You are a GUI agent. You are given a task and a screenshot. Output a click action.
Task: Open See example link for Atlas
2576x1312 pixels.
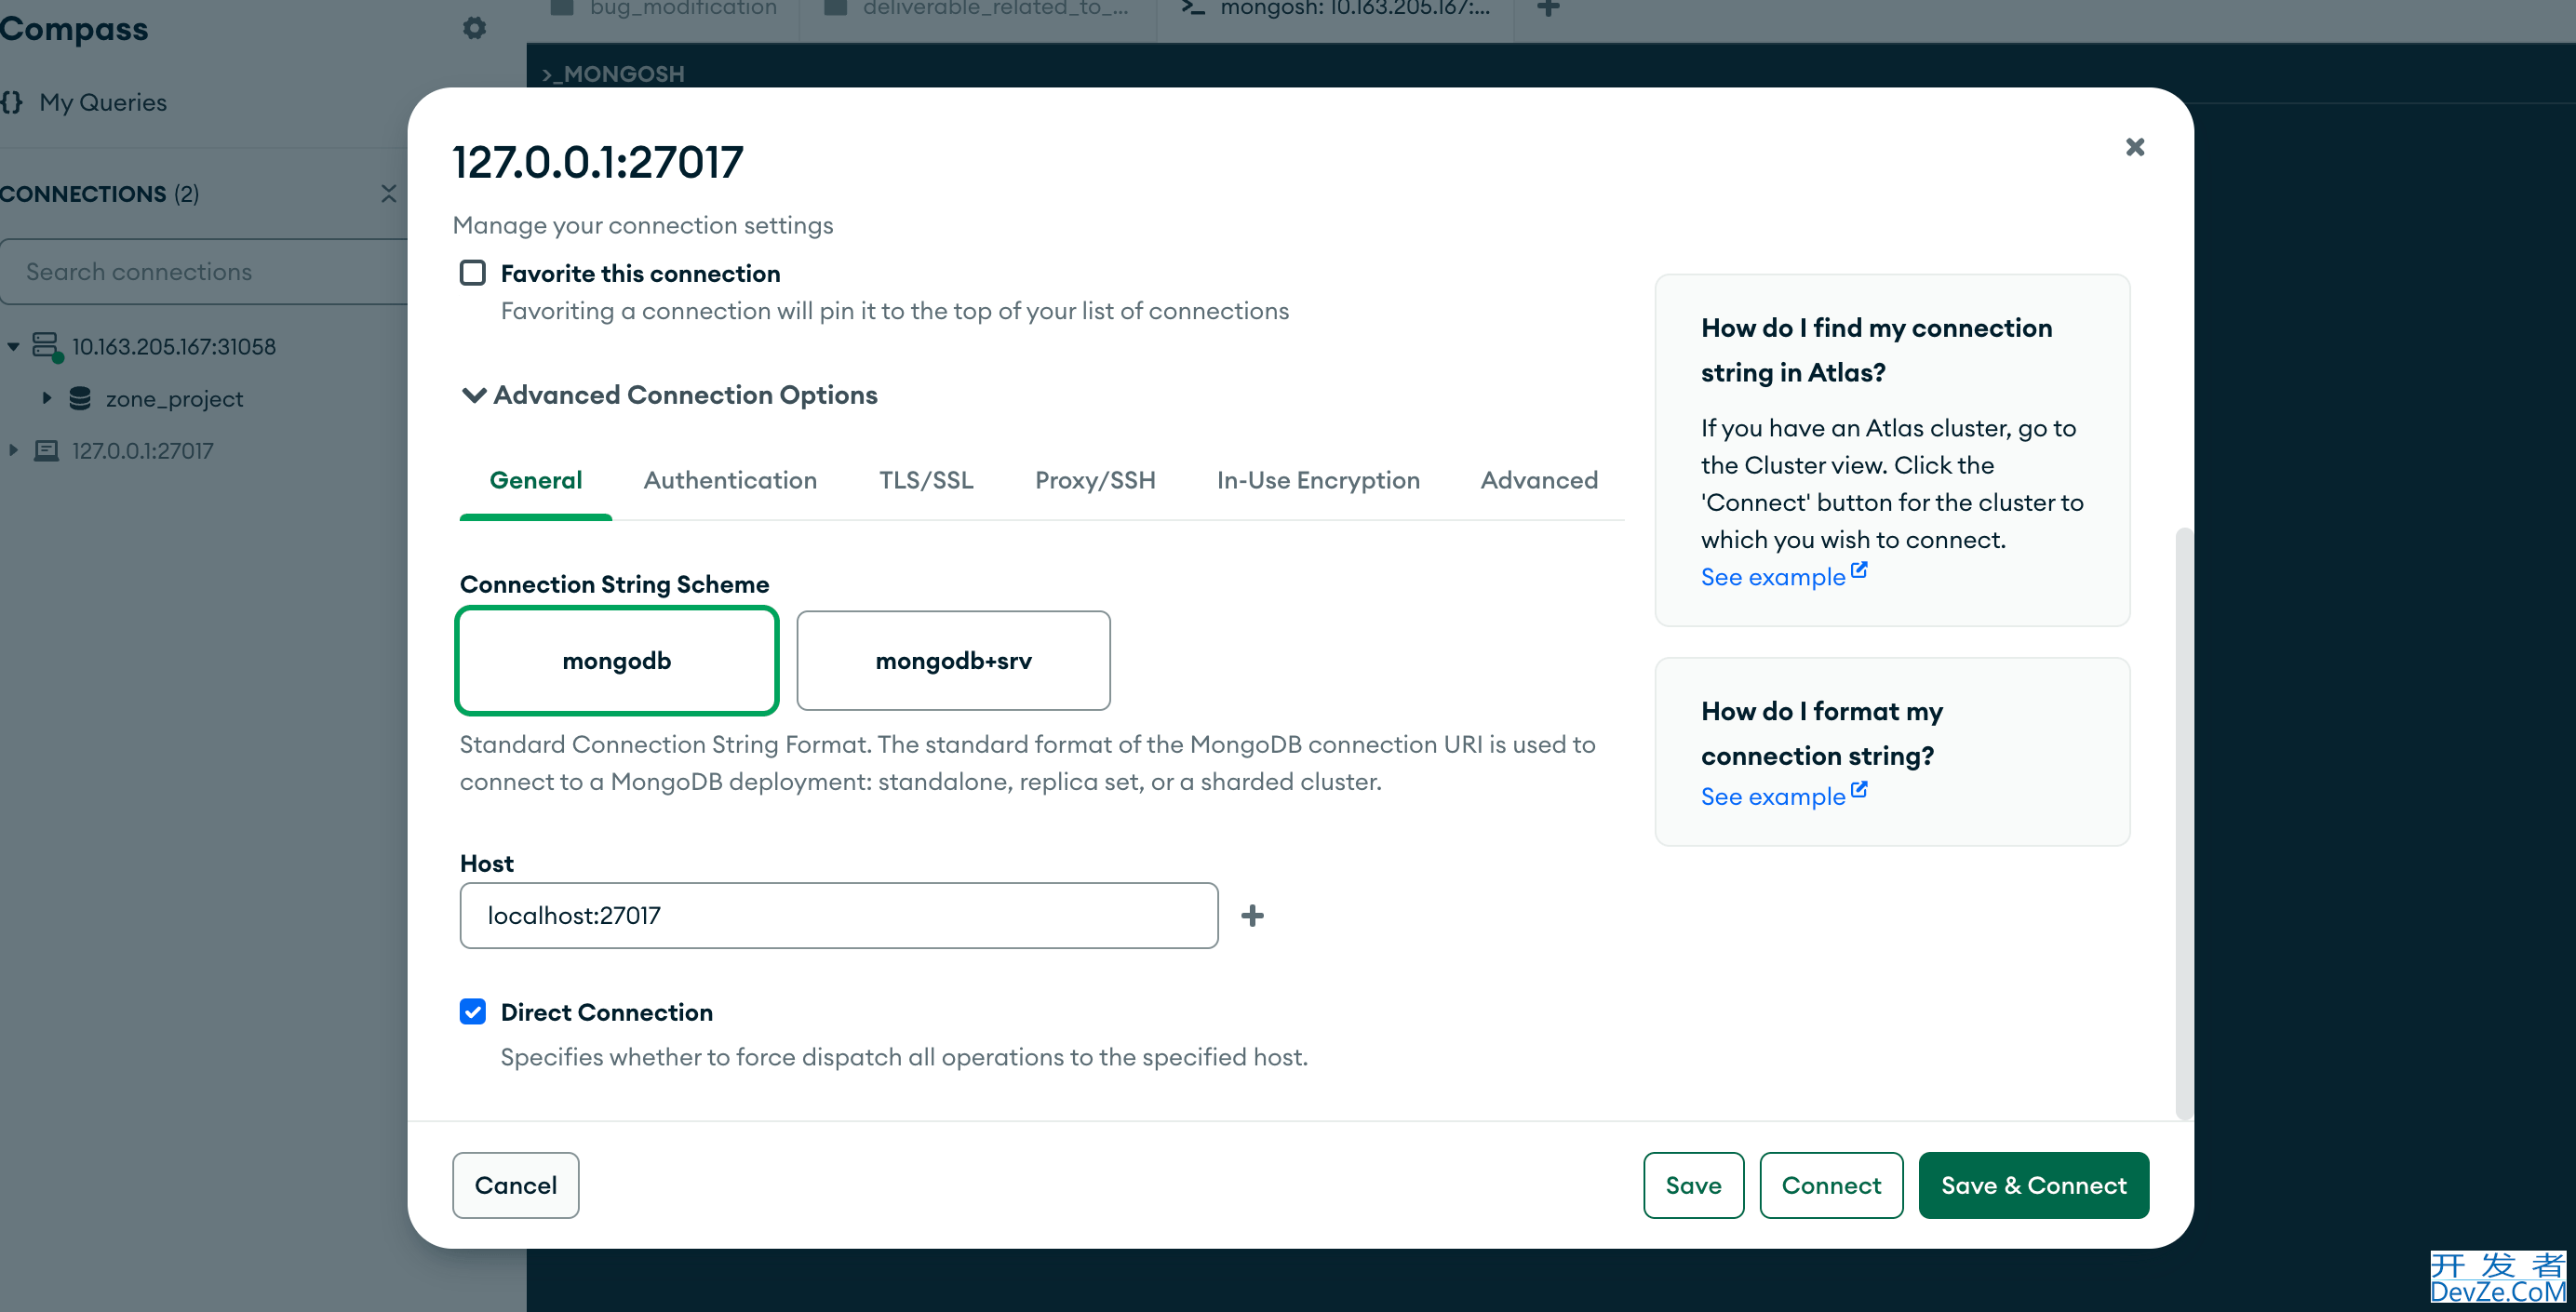[x=1783, y=576]
